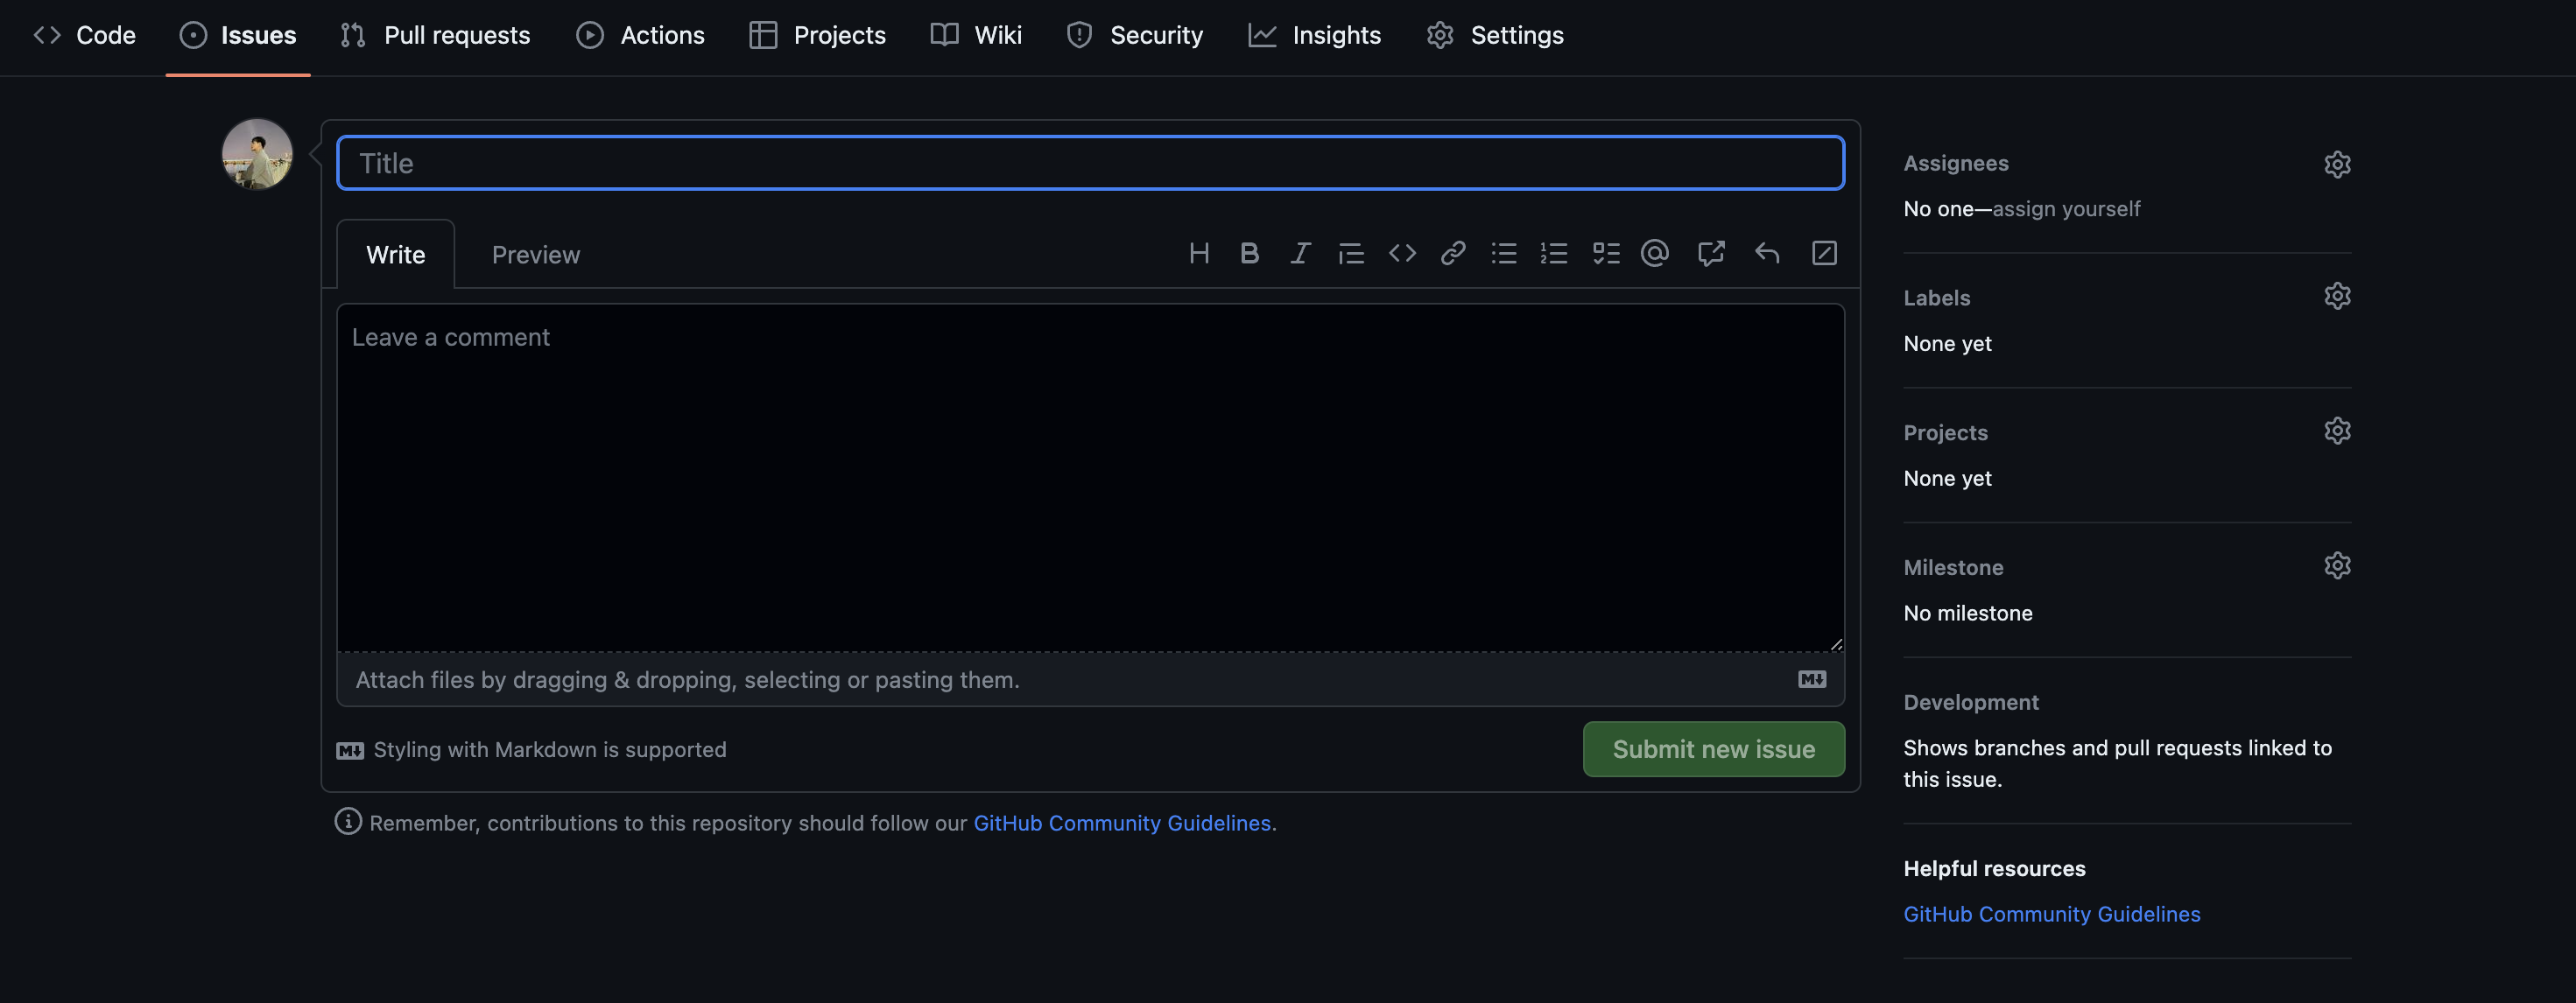
Task: Click the issue Title field
Action: 1090,163
